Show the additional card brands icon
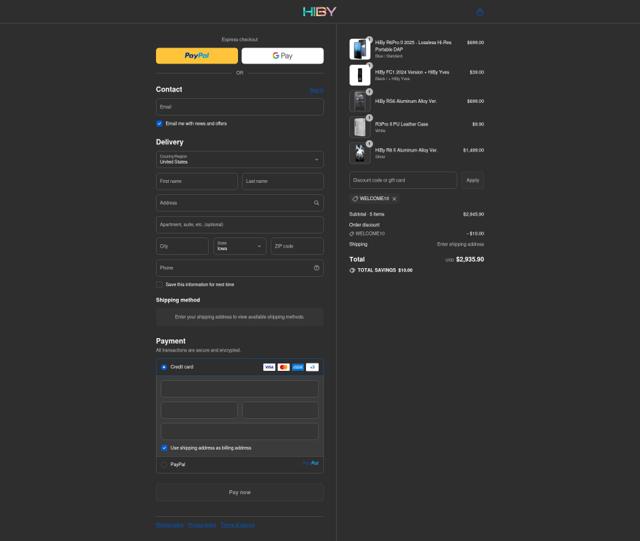This screenshot has height=541, width=640. click(312, 367)
